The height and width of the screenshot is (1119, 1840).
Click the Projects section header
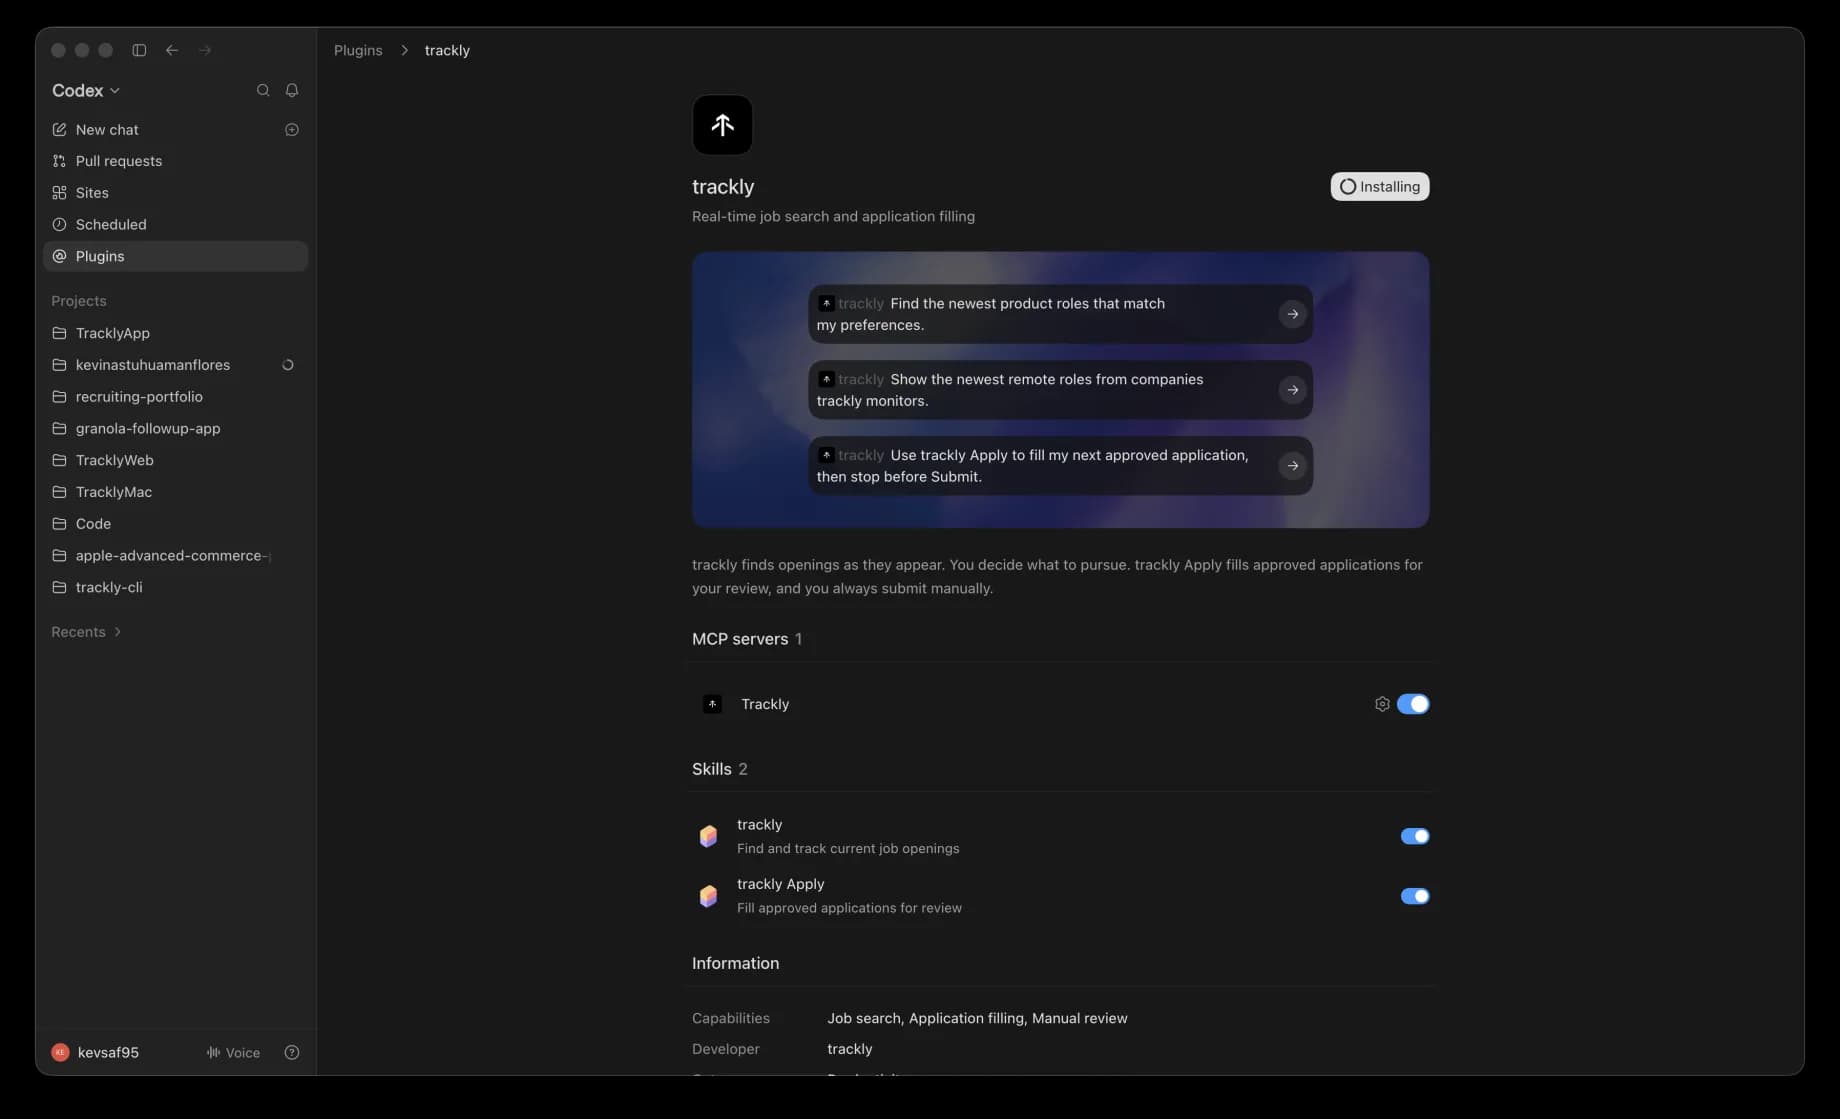coord(79,301)
